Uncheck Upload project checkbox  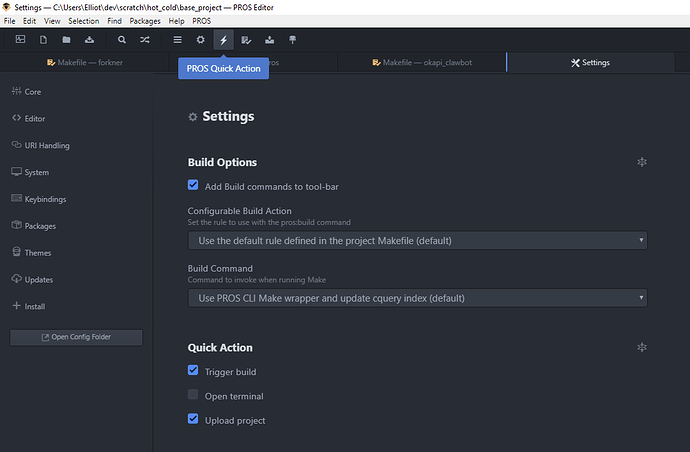pos(193,419)
